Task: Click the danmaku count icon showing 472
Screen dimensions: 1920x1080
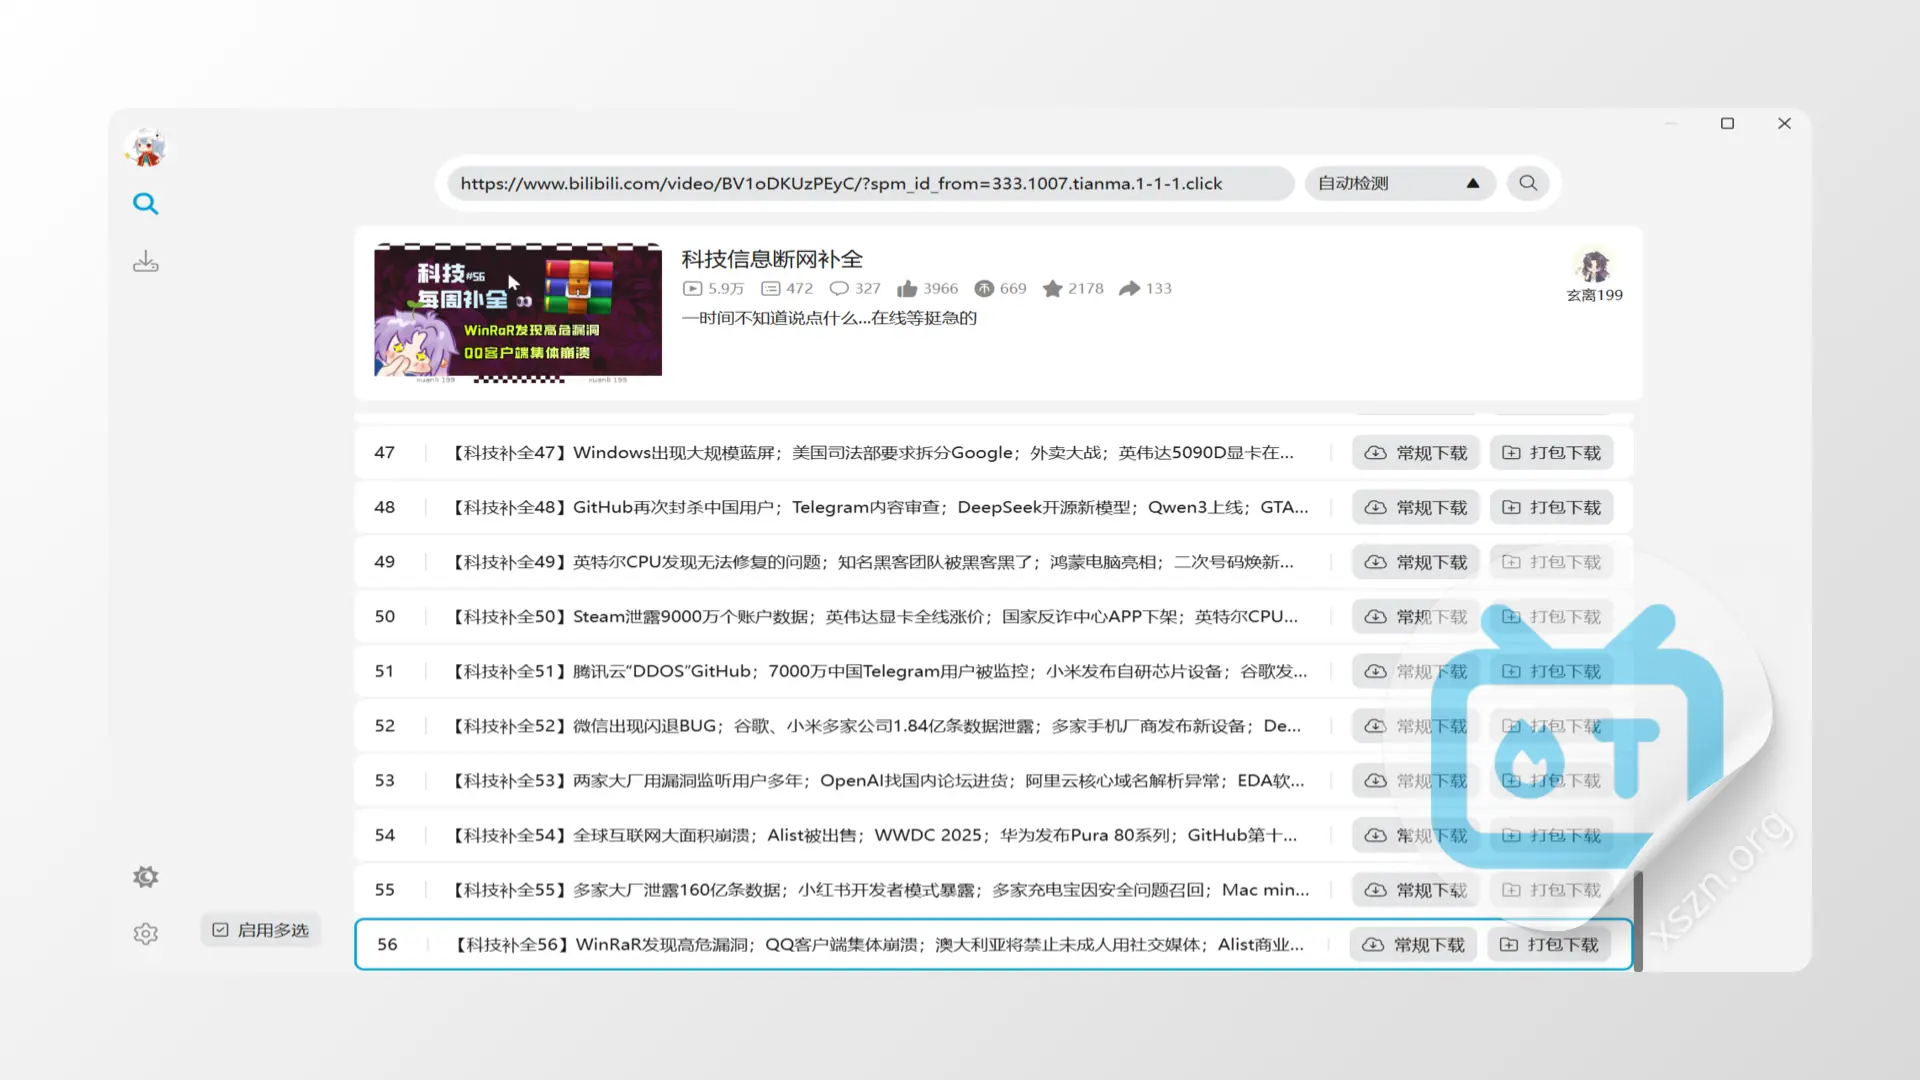Action: tap(770, 289)
